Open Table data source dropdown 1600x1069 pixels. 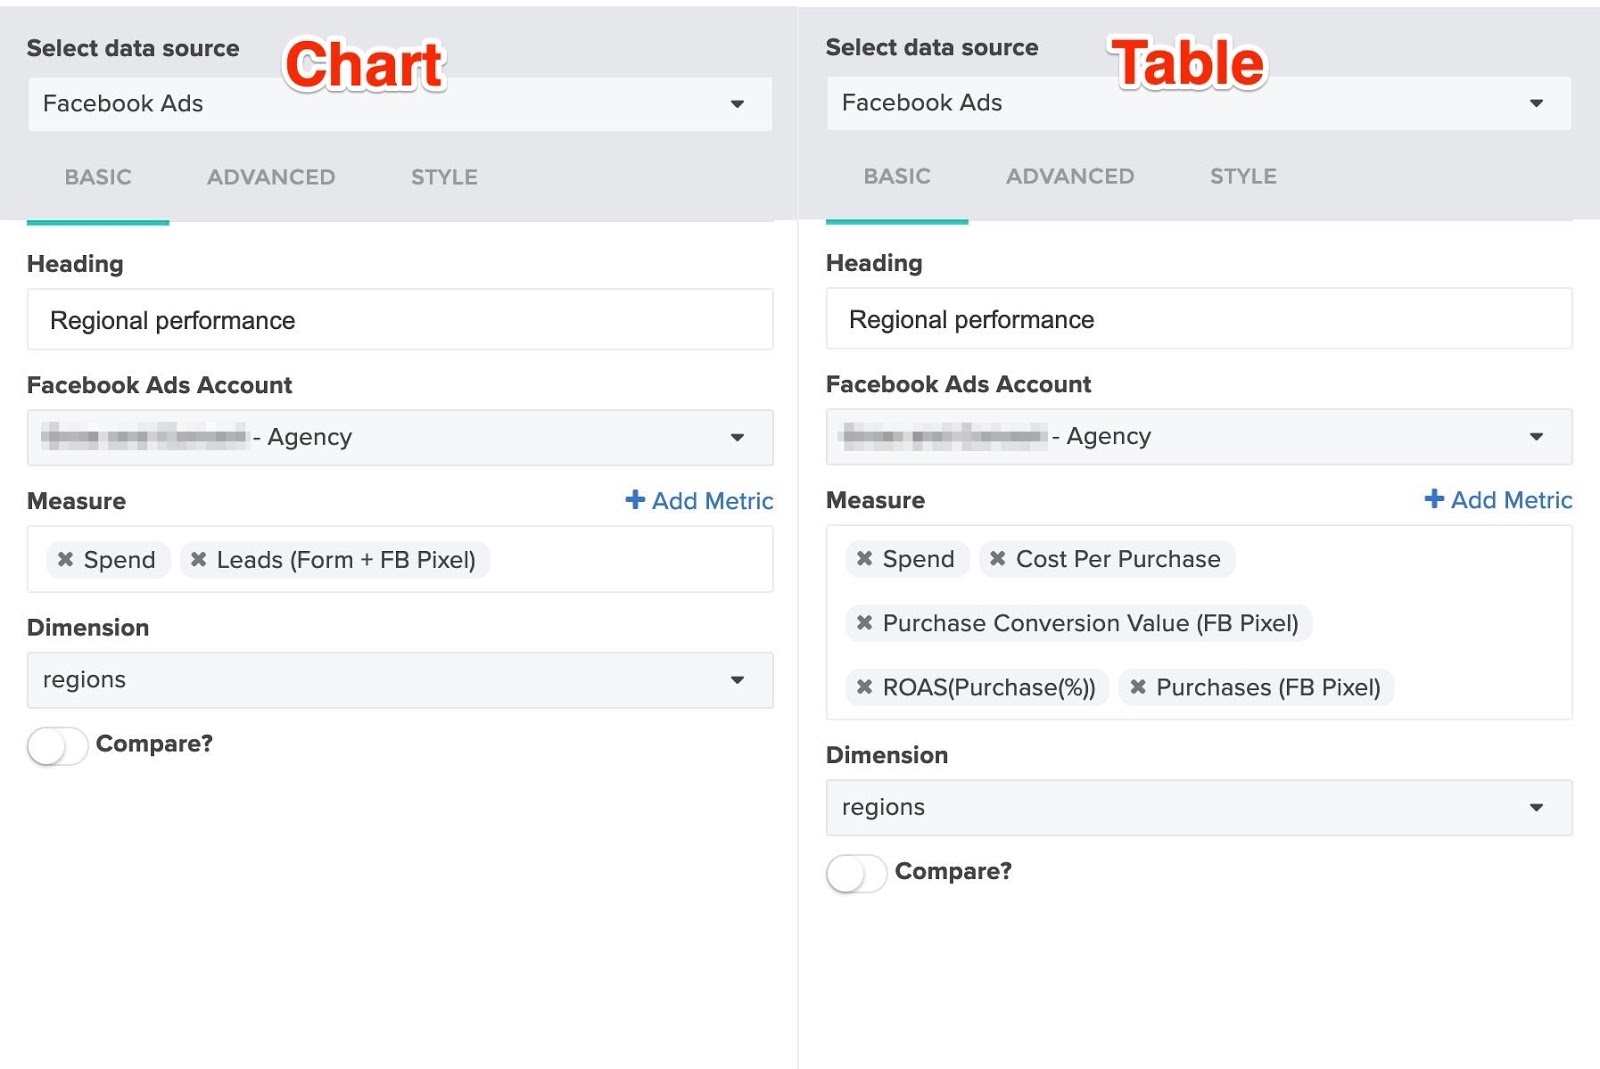click(x=1199, y=103)
